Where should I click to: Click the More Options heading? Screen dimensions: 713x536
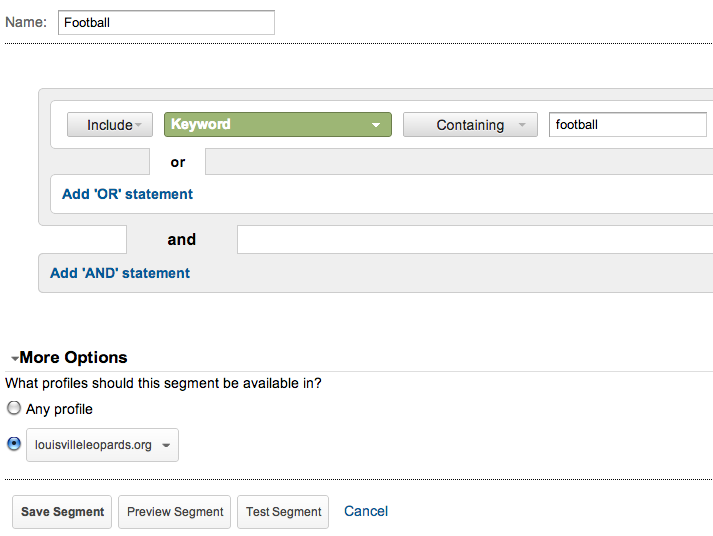(x=73, y=357)
